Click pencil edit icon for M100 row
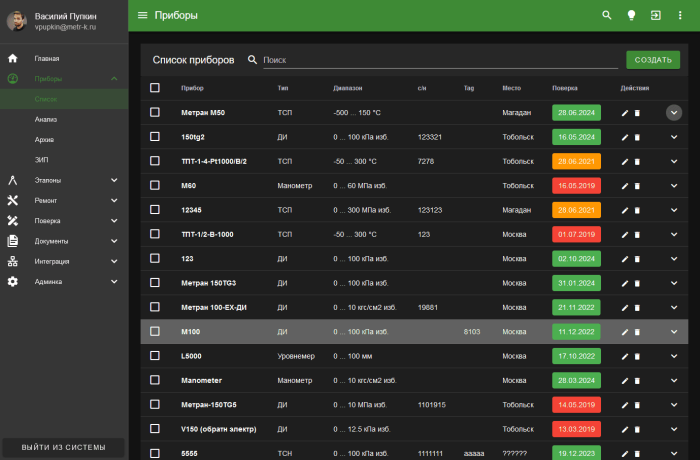This screenshot has height=460, width=700. (x=625, y=332)
